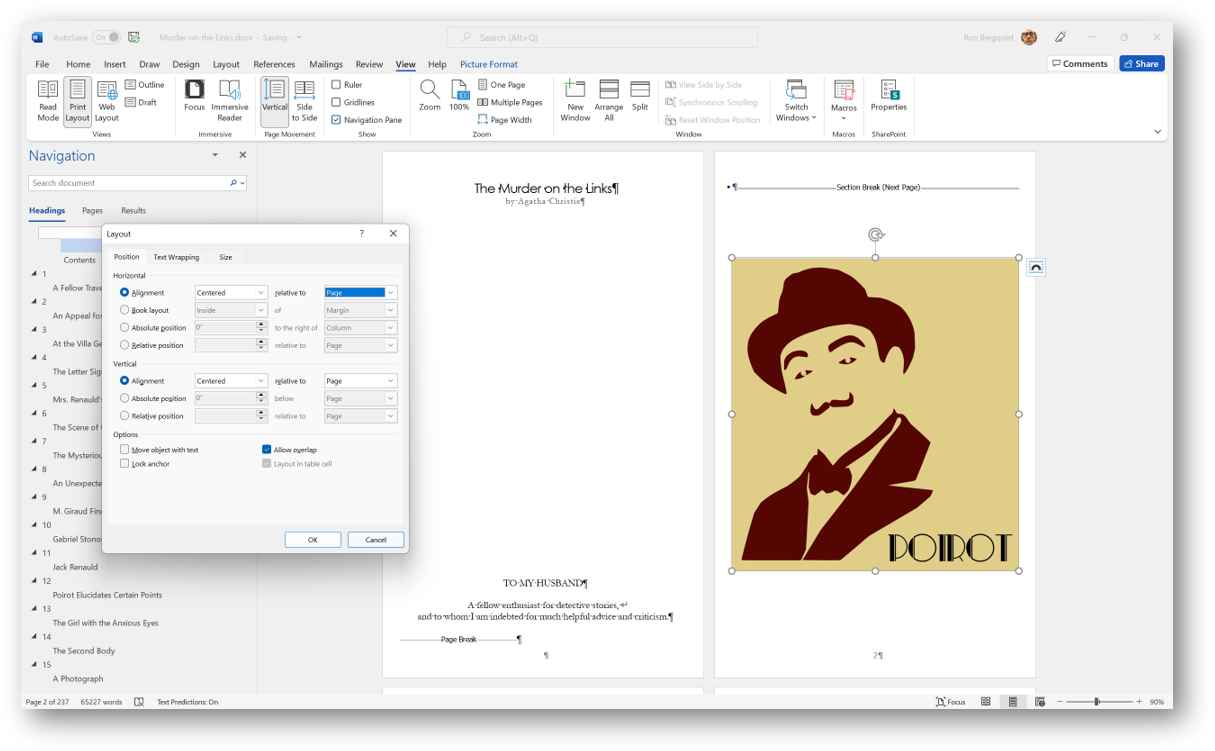Viewport: 1215px width, 751px height.
Task: Select Side to Side page movement
Action: pos(304,100)
